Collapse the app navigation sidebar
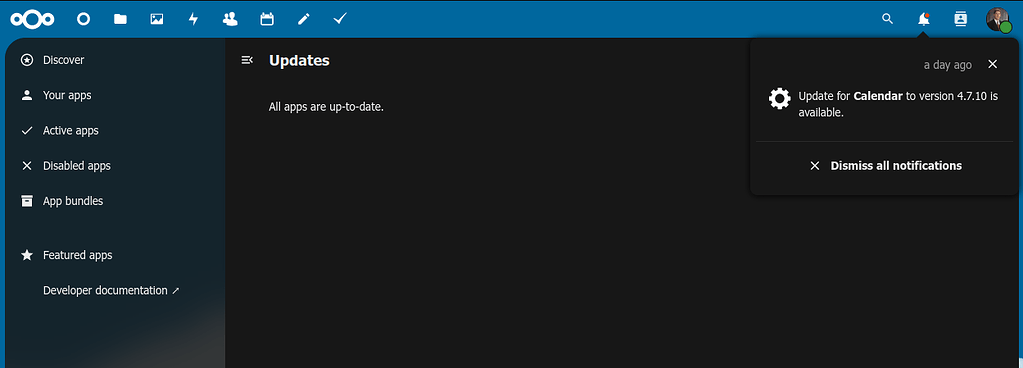This screenshot has height=368, width=1023. (247, 60)
